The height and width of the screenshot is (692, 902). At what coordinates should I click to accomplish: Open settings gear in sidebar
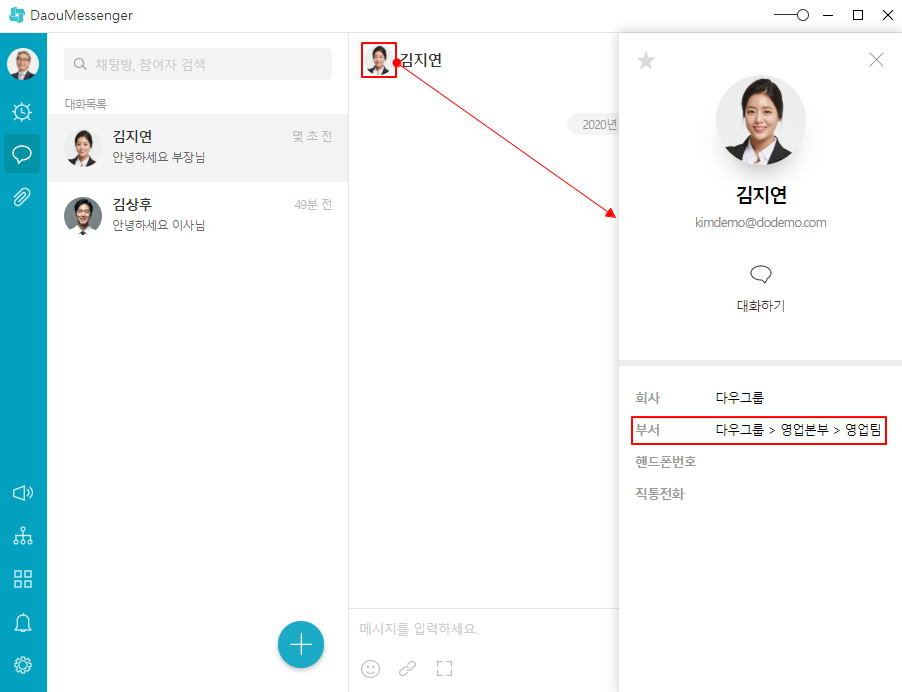tap(22, 665)
